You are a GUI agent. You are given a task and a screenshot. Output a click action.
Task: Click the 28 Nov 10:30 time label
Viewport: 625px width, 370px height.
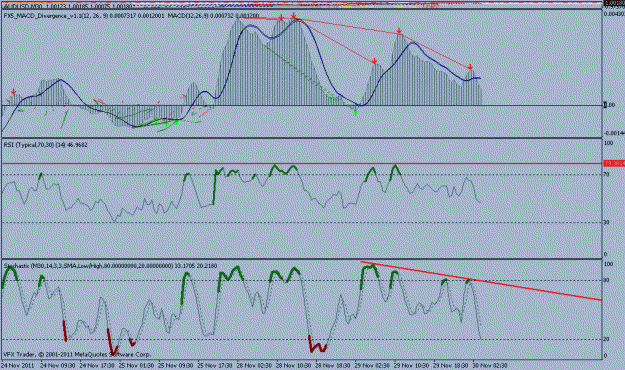(x=293, y=365)
